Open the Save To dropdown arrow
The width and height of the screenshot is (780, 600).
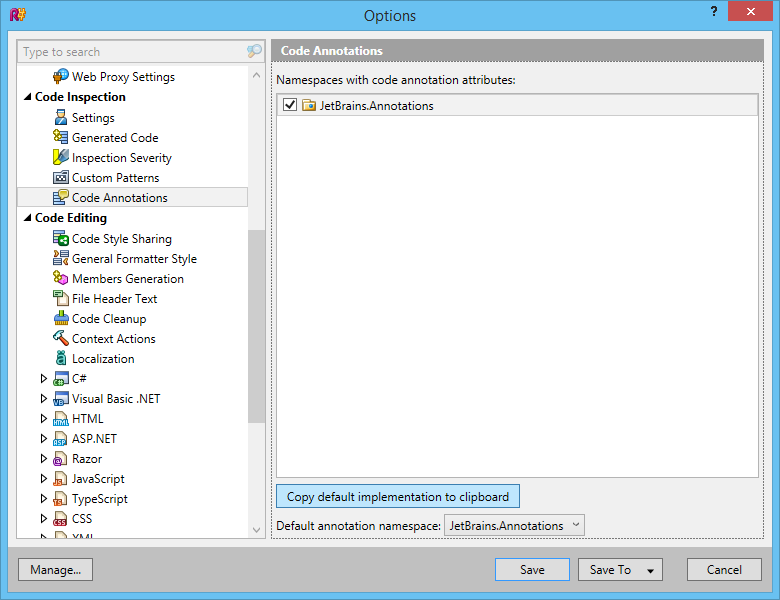tap(650, 570)
